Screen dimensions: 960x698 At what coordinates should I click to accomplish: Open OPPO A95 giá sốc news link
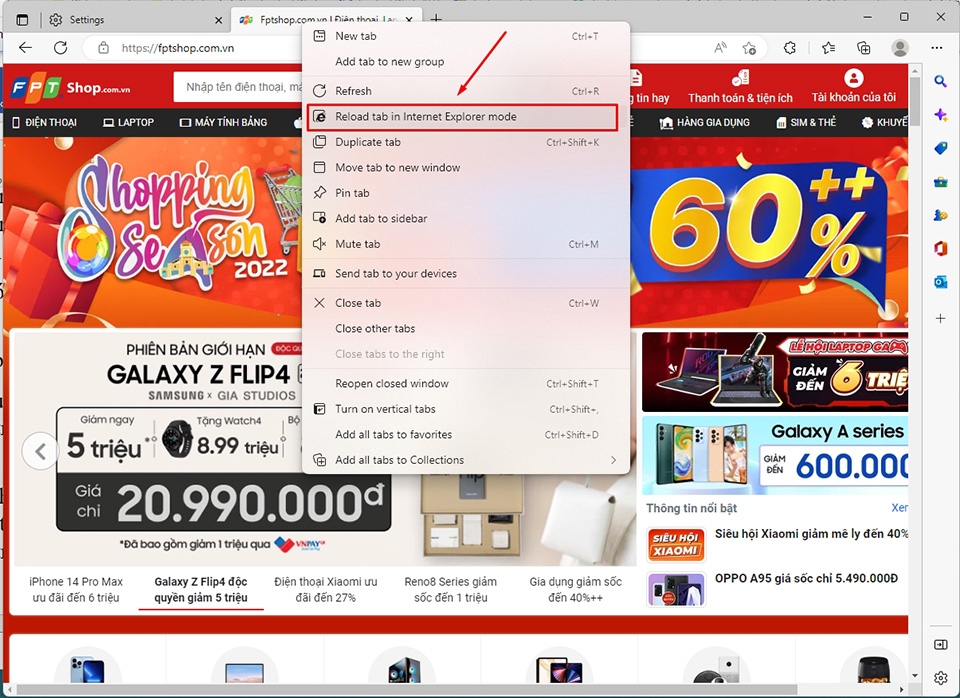806,579
